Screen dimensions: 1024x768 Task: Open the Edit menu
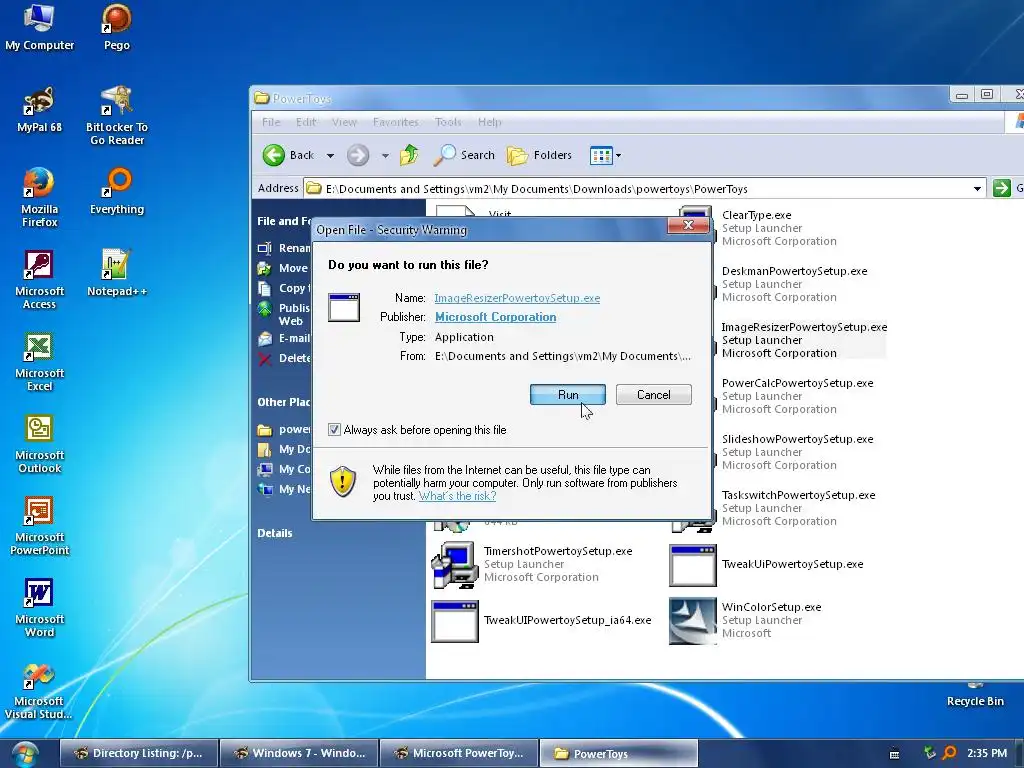pyautogui.click(x=306, y=122)
